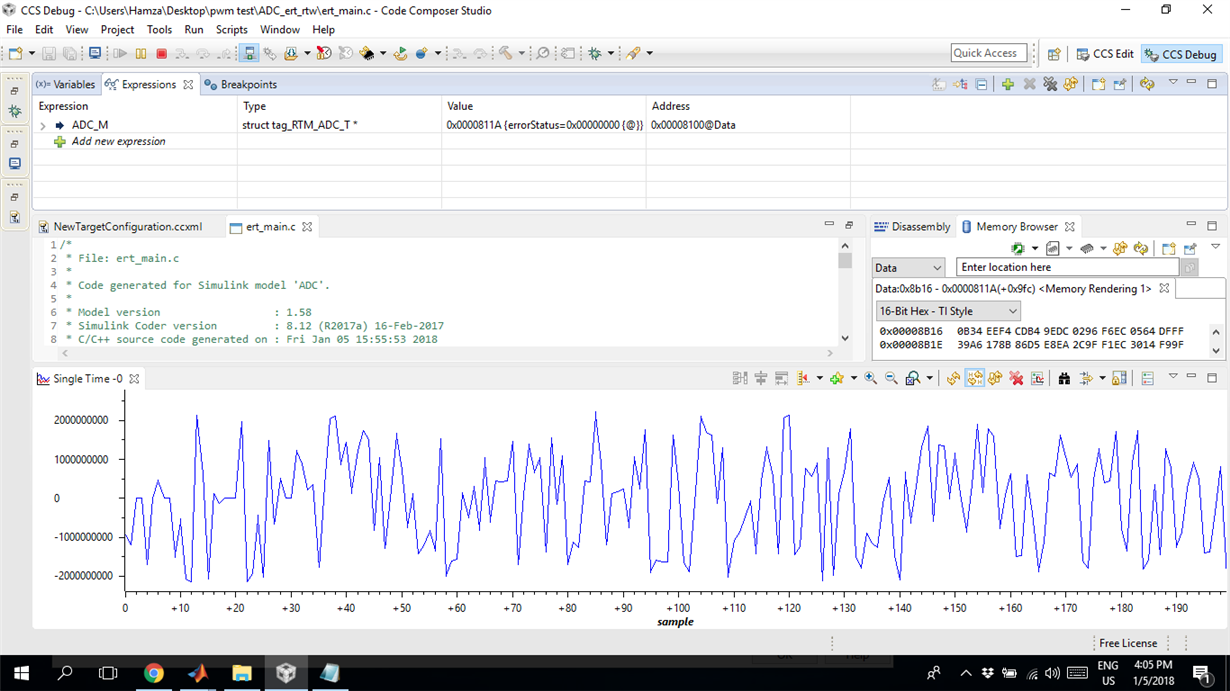The height and width of the screenshot is (691, 1230).
Task: Click the Suspend (pause) debug icon
Action: pyautogui.click(x=140, y=53)
